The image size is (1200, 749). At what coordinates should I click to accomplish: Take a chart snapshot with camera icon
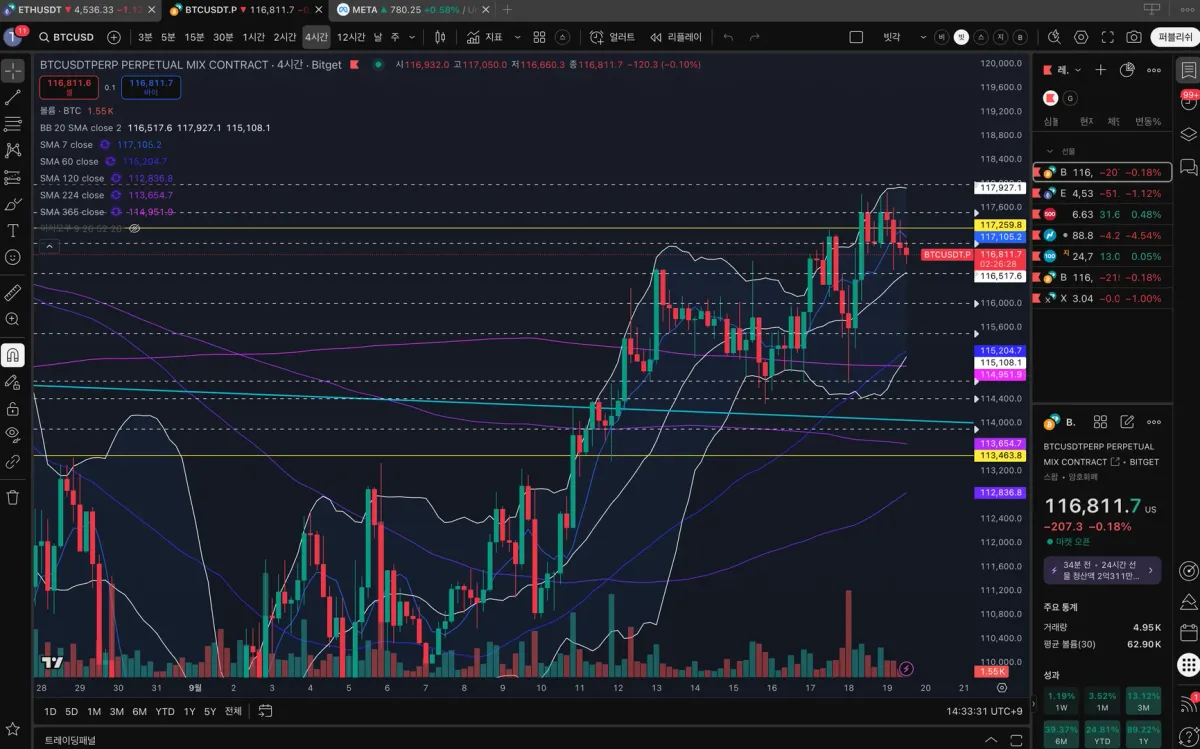coord(1134,37)
